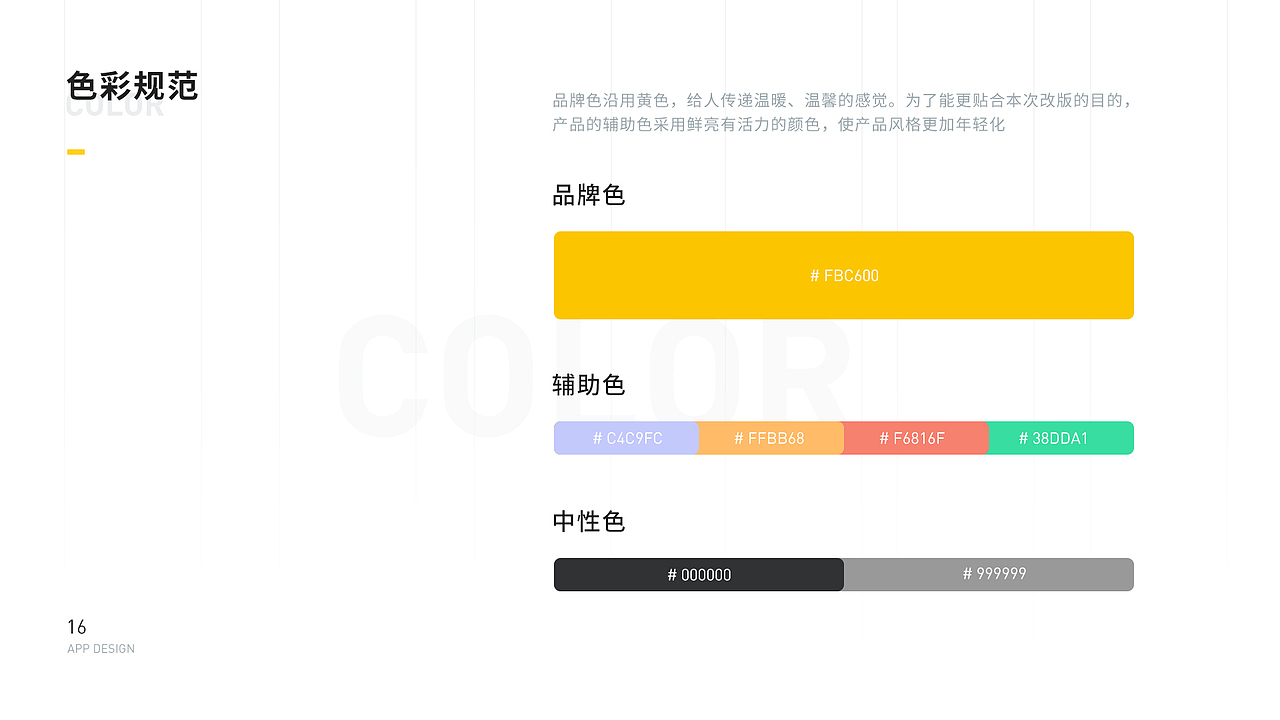Select the #C4C9FC purple auxiliary swatch
The height and width of the screenshot is (720, 1280).
coord(627,438)
